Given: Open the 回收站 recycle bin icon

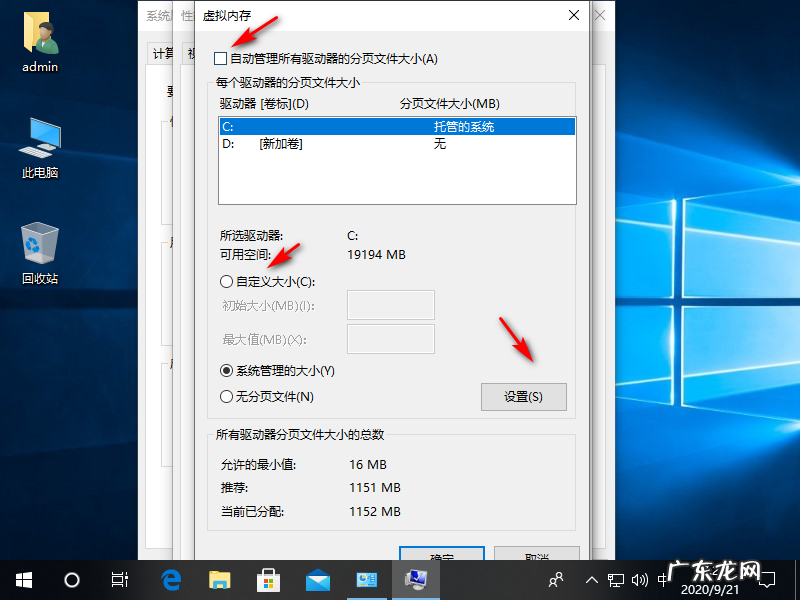Looking at the screenshot, I should pyautogui.click(x=40, y=250).
